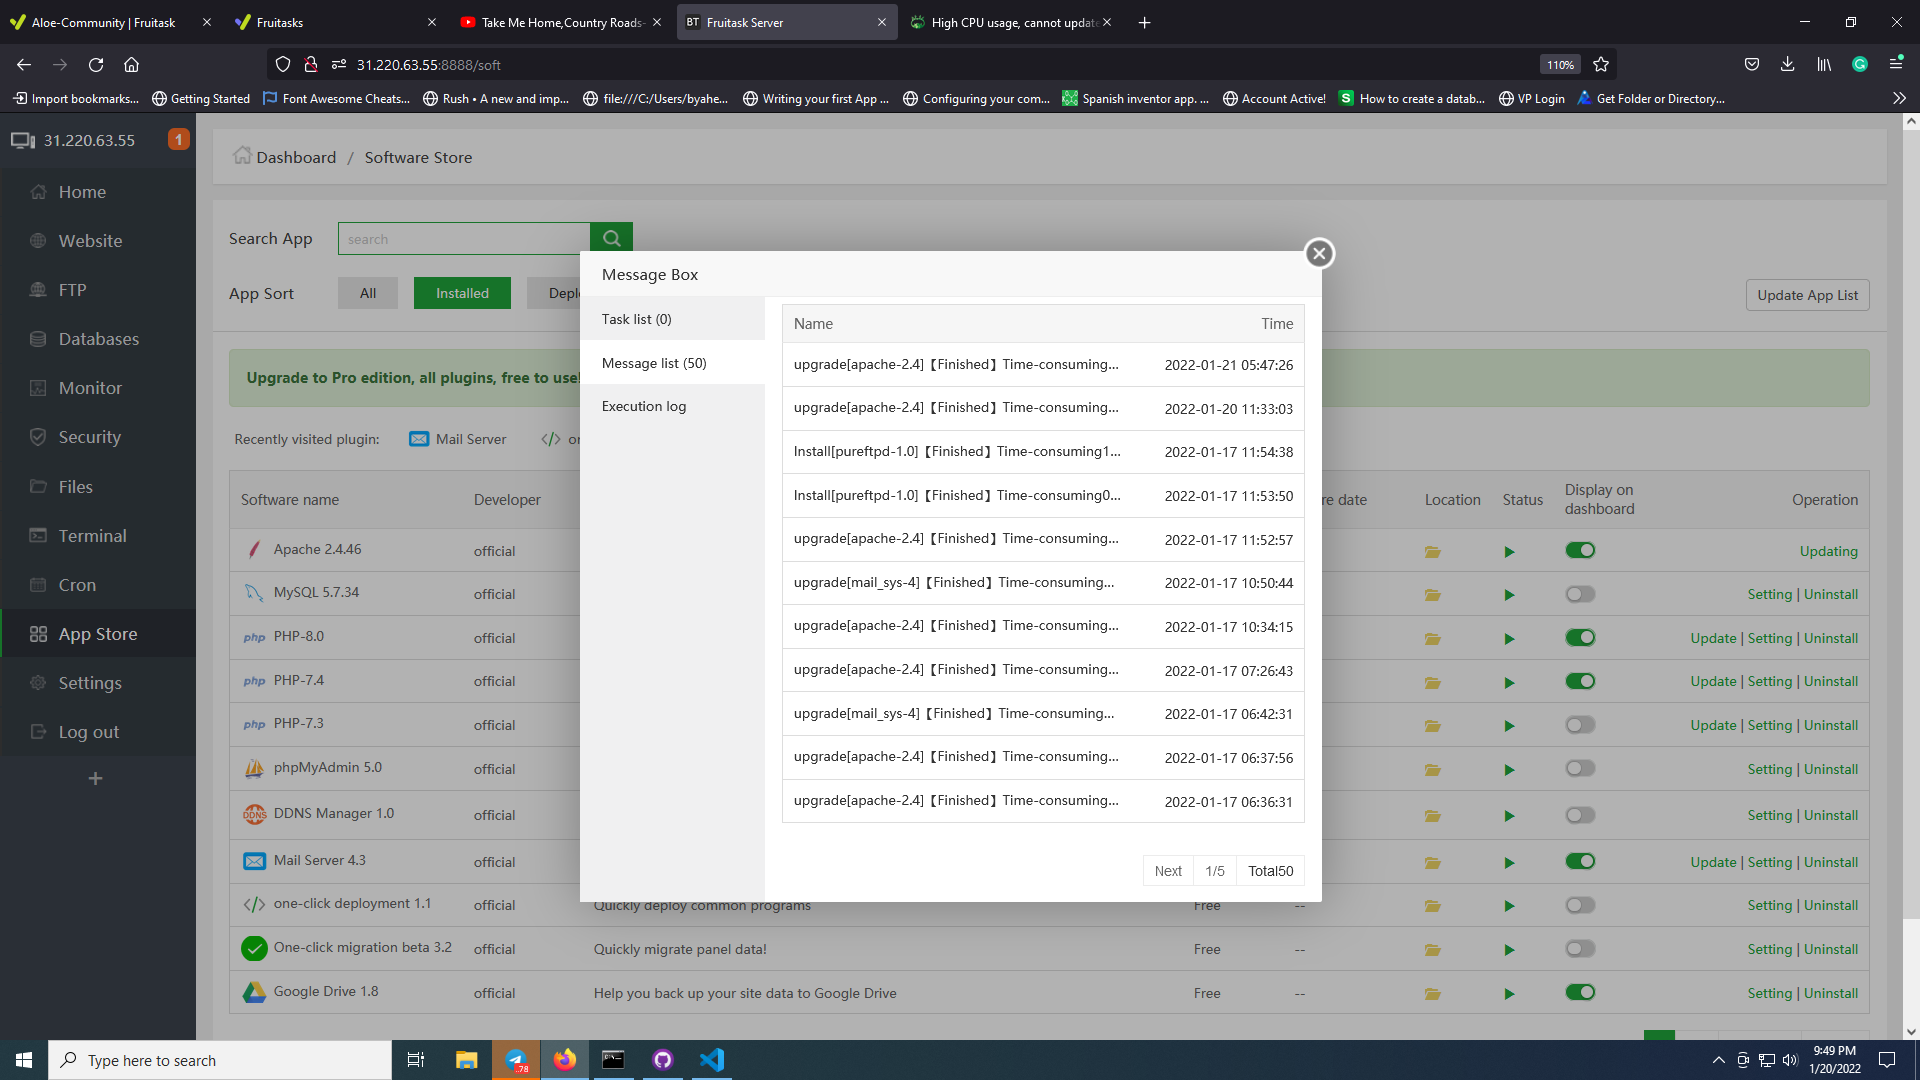Disable dashboard display for Apache 2.4.46

(x=1580, y=550)
